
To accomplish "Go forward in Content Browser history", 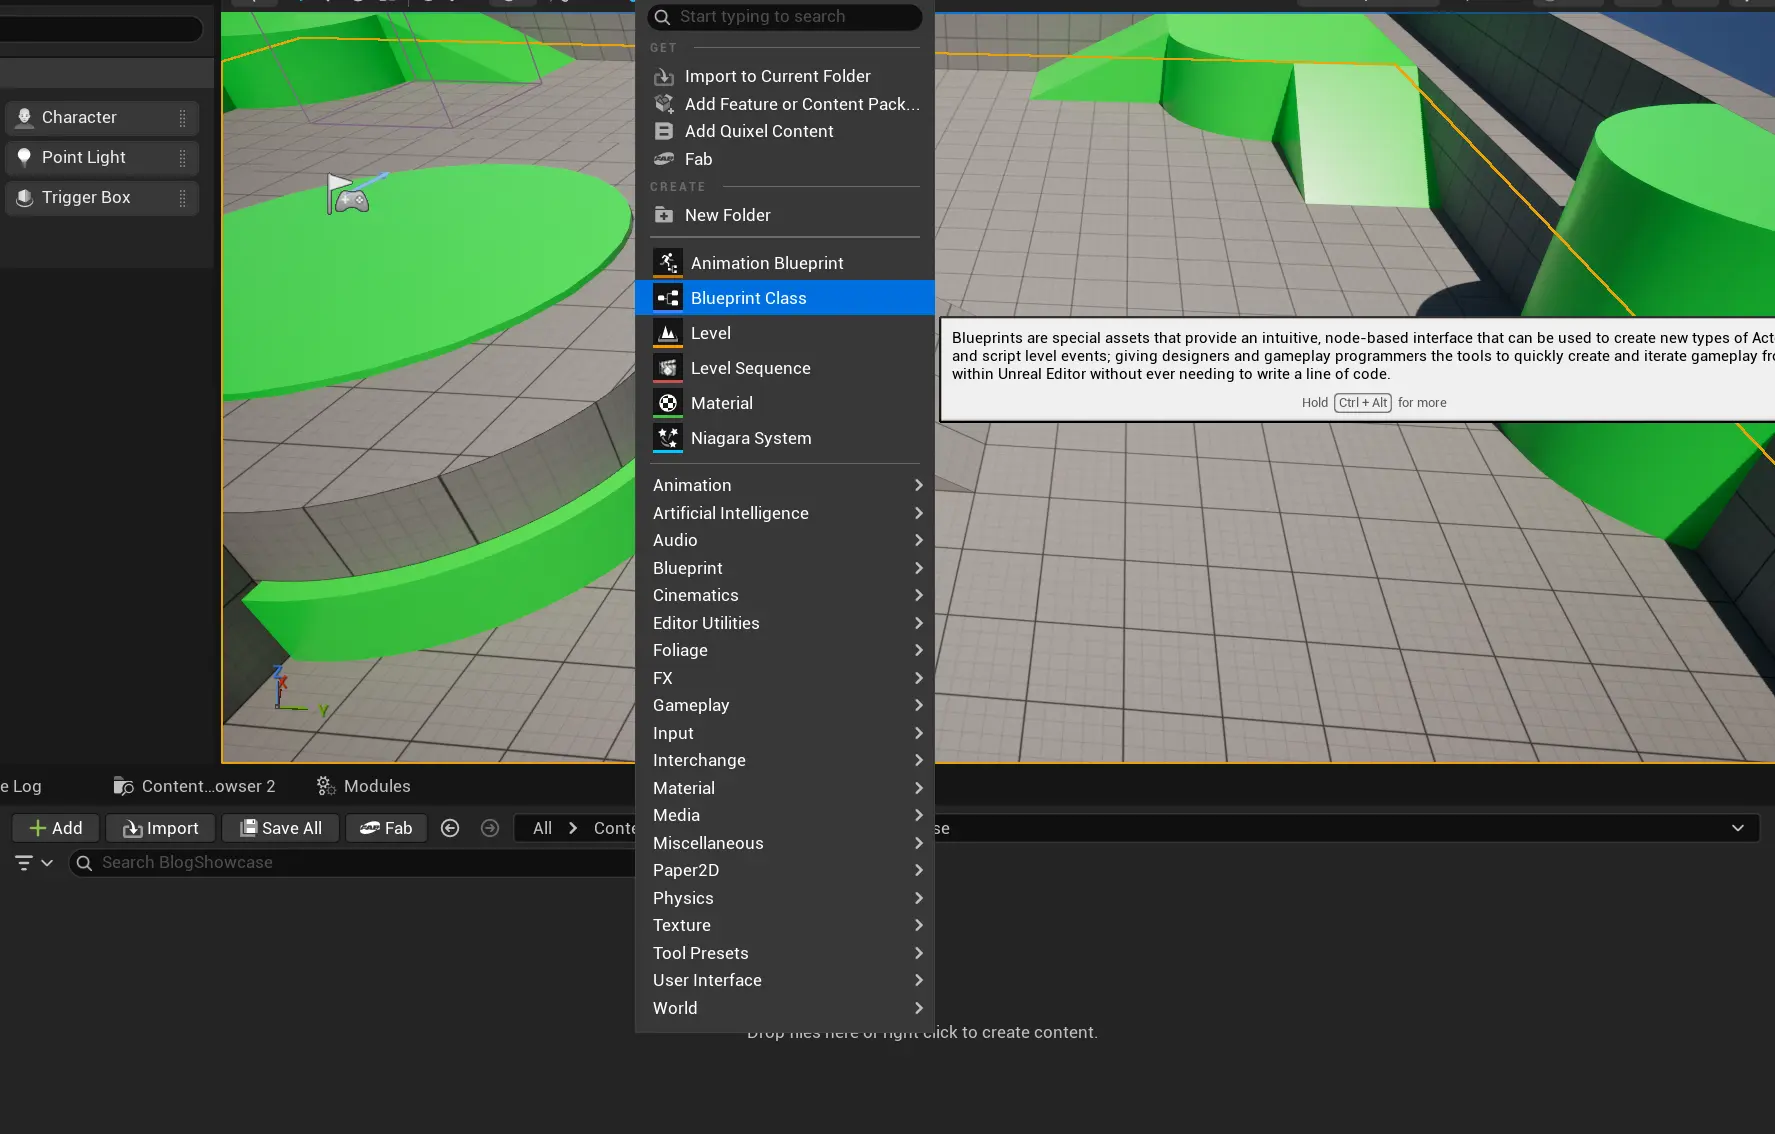I will pos(490,828).
